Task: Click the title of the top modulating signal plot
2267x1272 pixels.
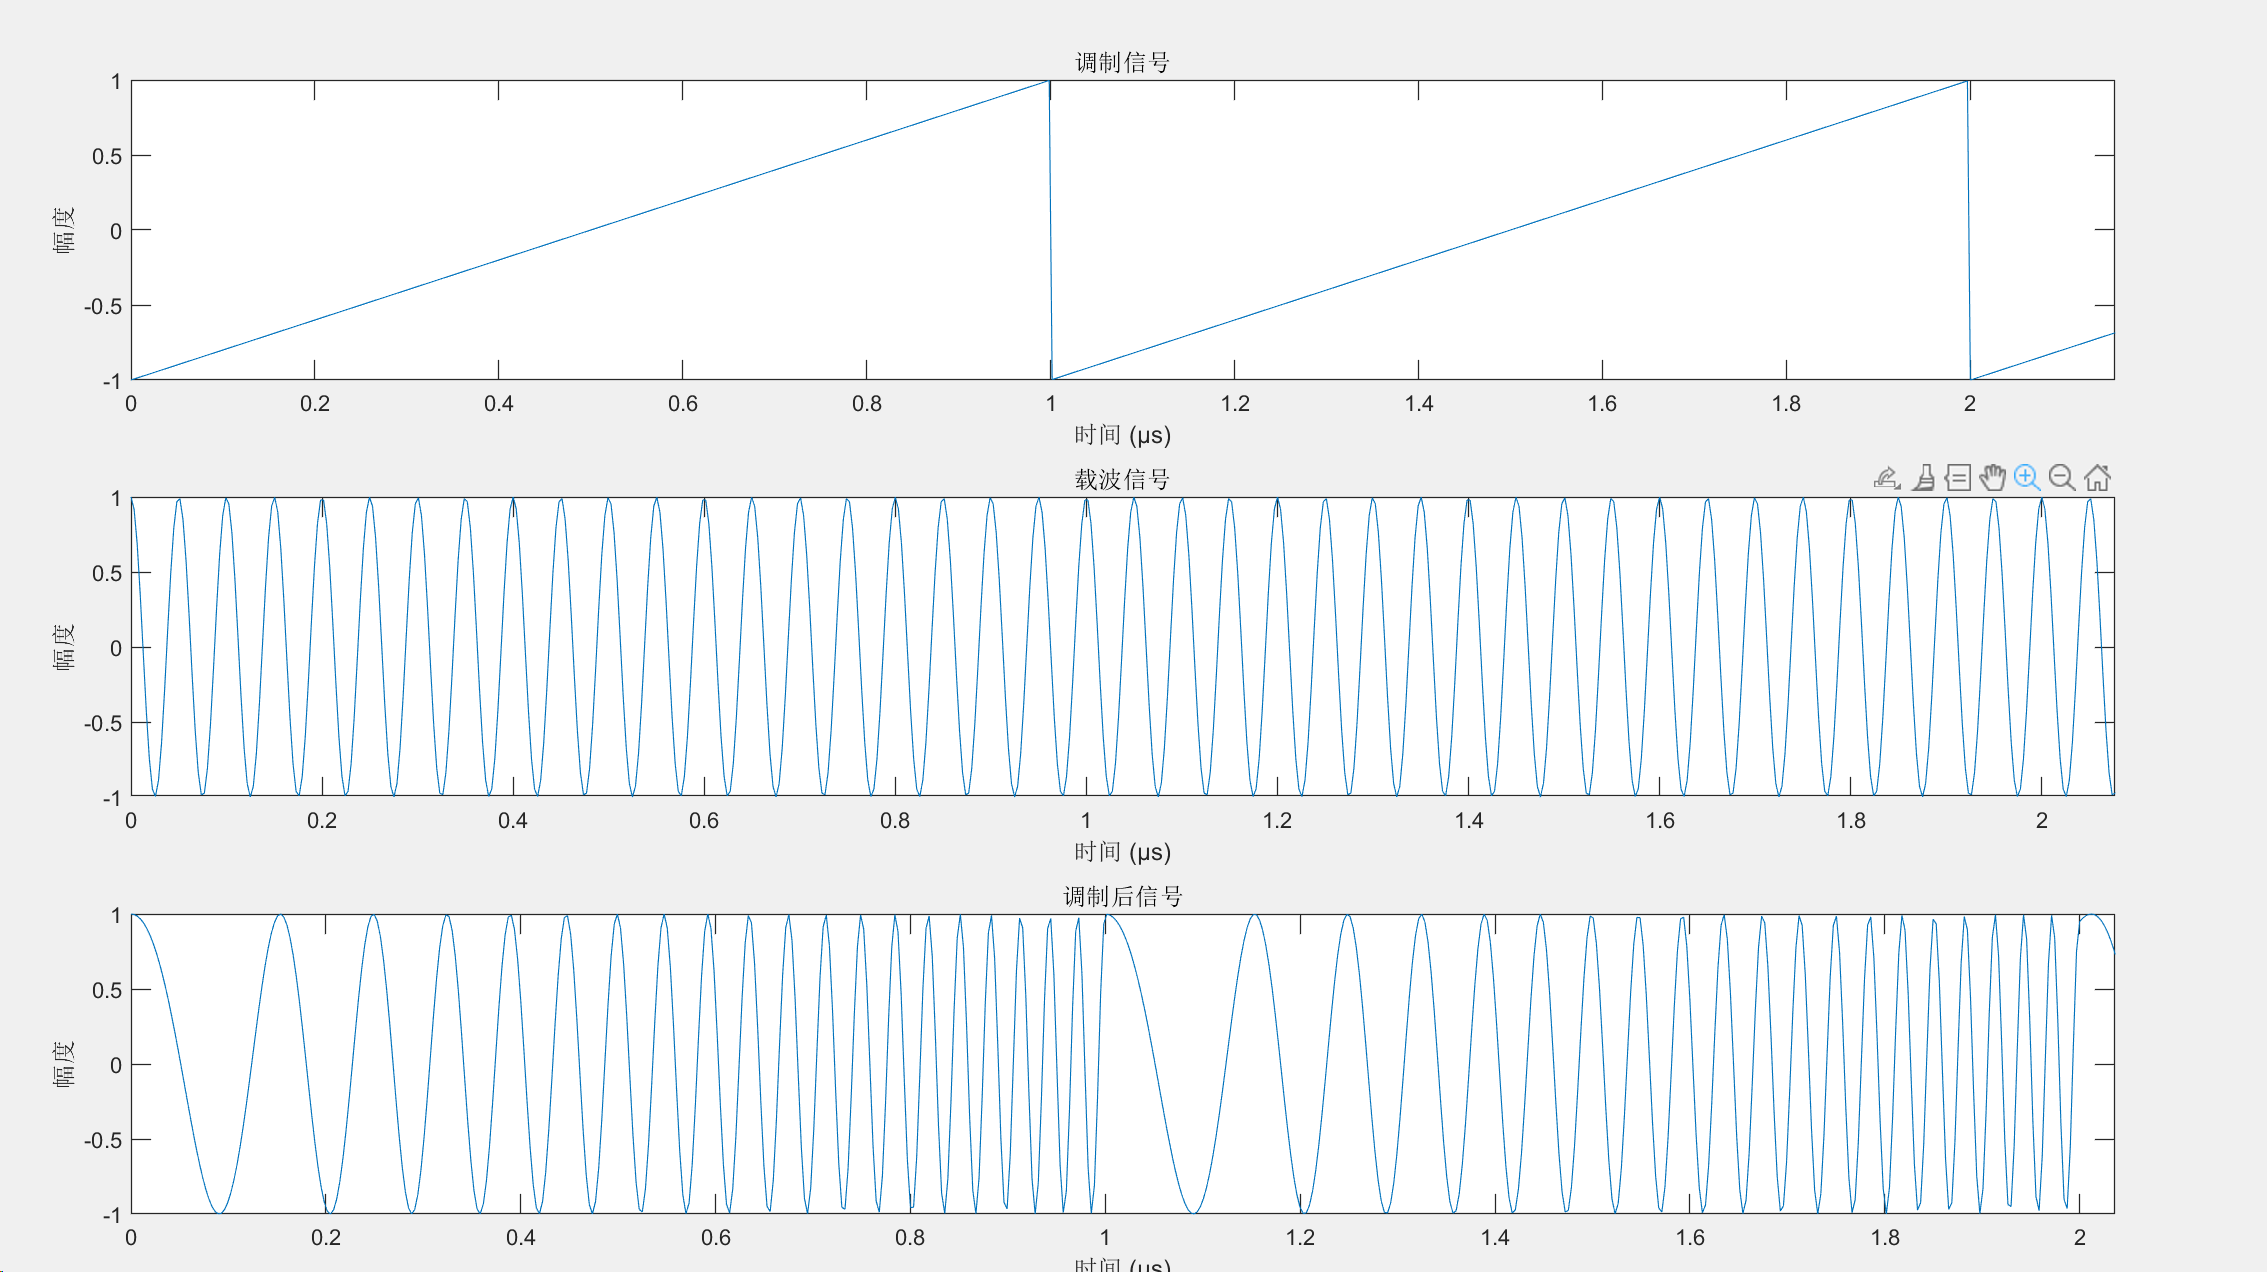Action: click(1122, 63)
